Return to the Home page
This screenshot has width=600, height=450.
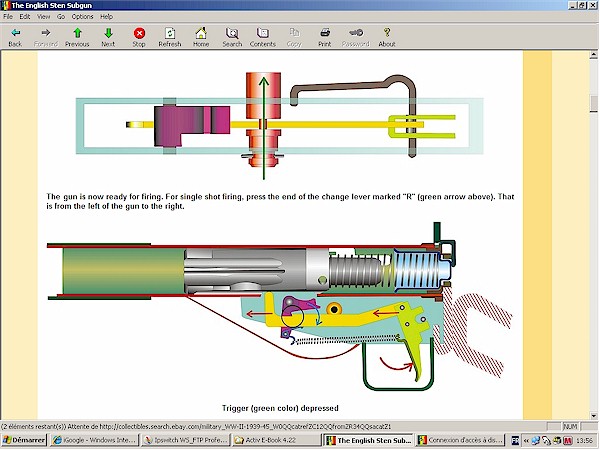[x=201, y=37]
